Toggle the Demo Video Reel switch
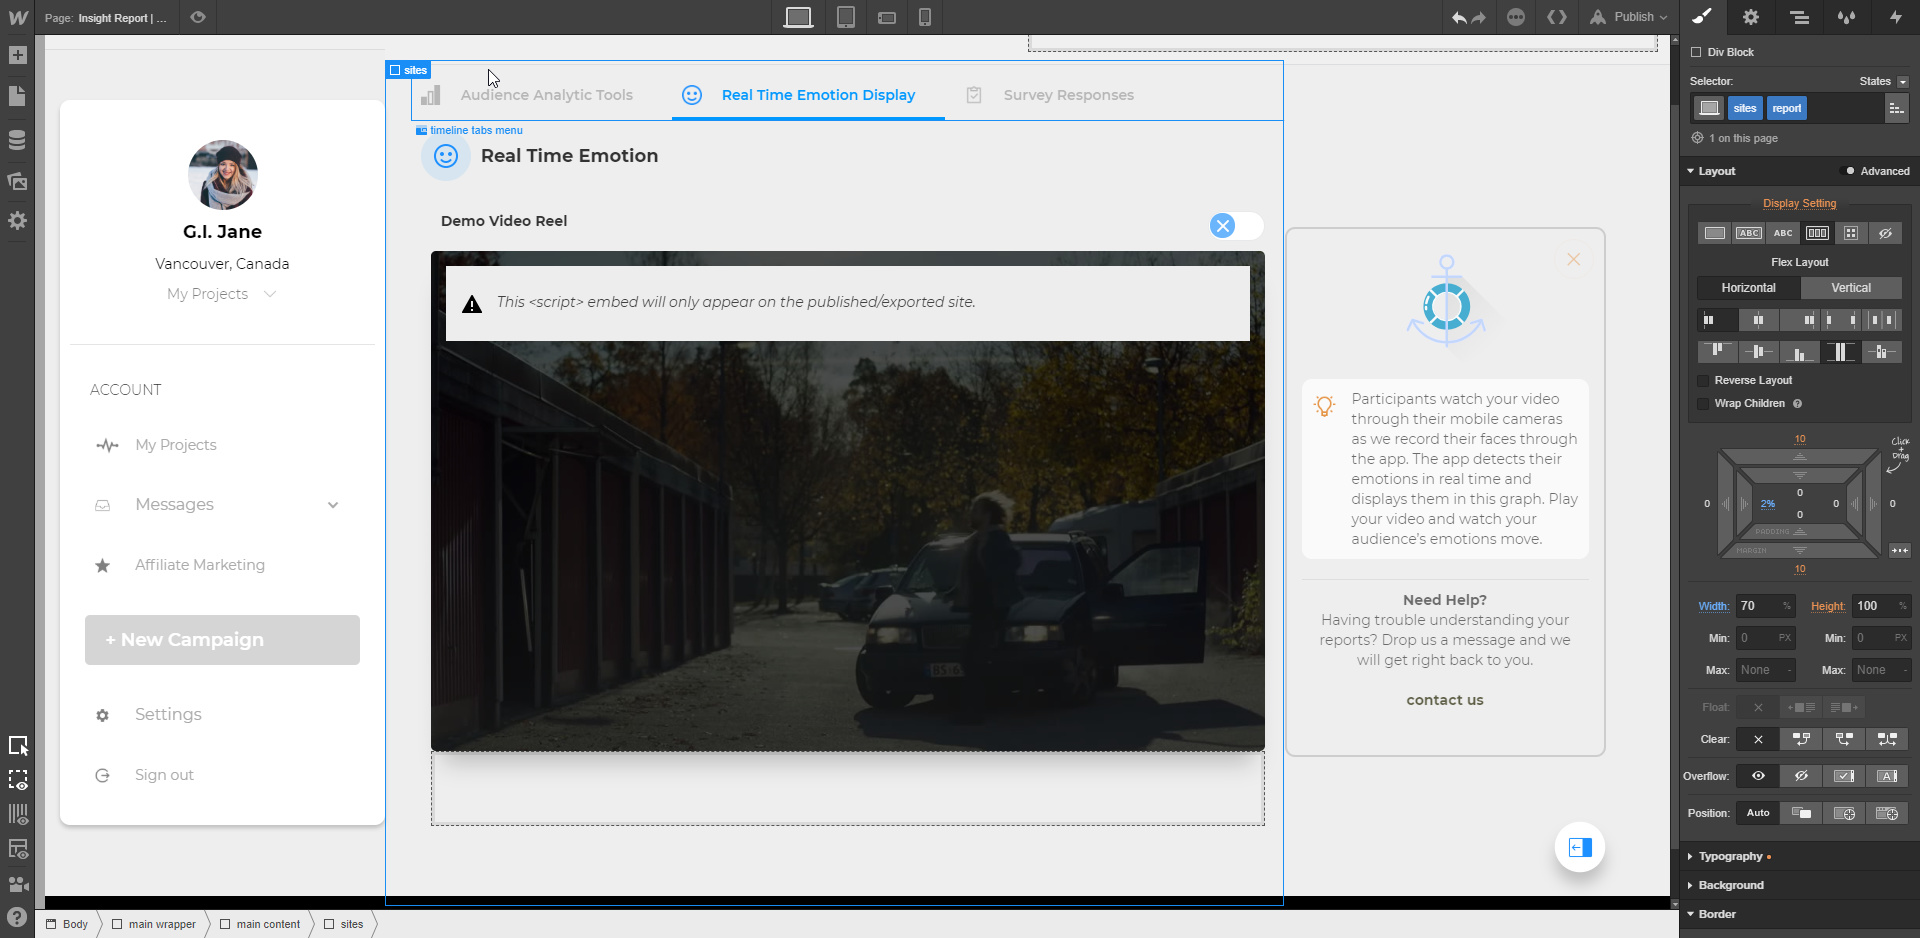Viewport: 1920px width, 938px height. click(x=1236, y=226)
